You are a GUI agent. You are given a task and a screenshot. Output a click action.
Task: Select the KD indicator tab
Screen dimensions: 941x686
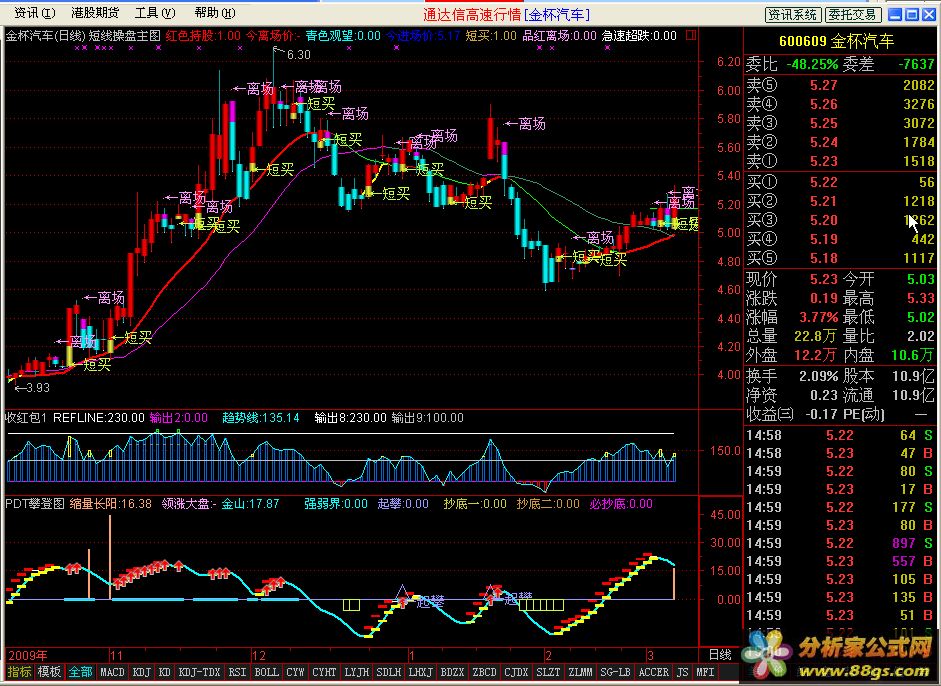click(x=165, y=672)
